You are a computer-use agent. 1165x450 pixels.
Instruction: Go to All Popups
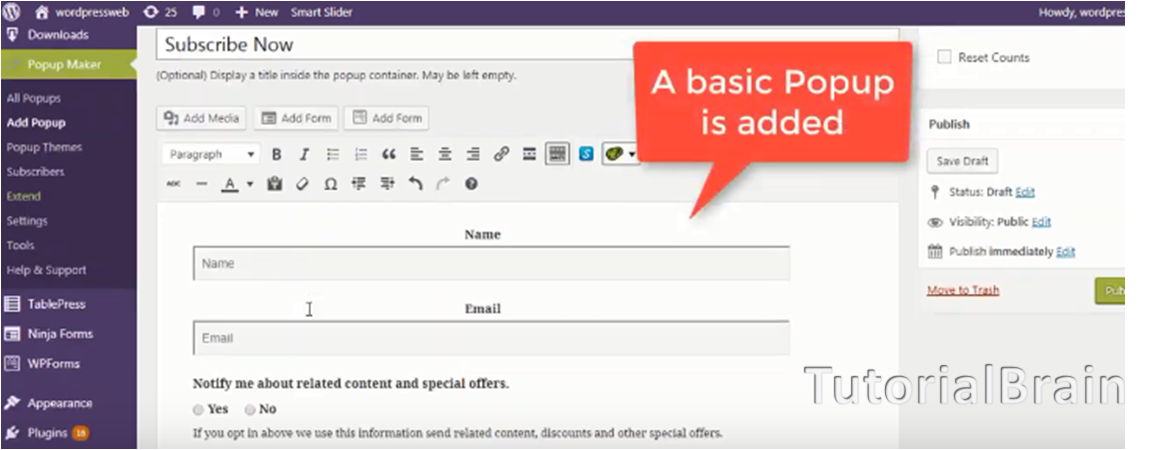[x=33, y=98]
